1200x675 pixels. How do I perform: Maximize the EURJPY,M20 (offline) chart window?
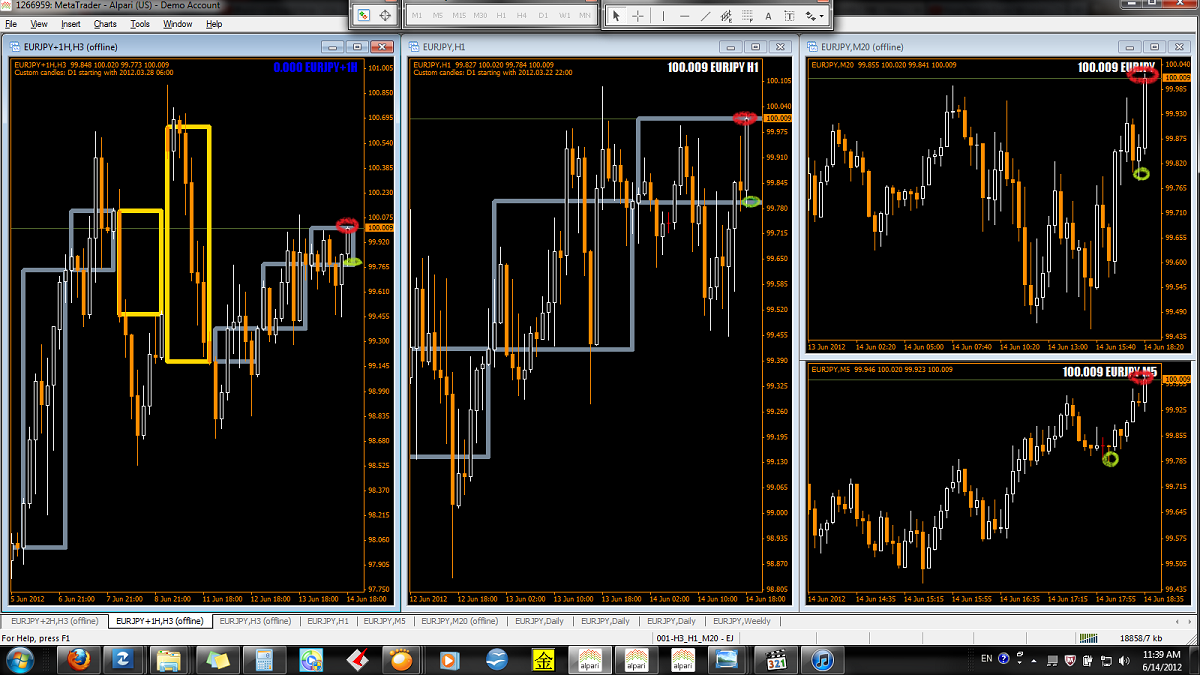pyautogui.click(x=1153, y=46)
